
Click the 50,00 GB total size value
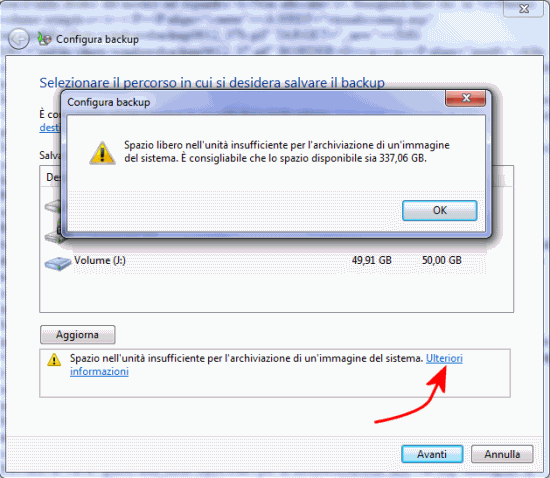442,260
